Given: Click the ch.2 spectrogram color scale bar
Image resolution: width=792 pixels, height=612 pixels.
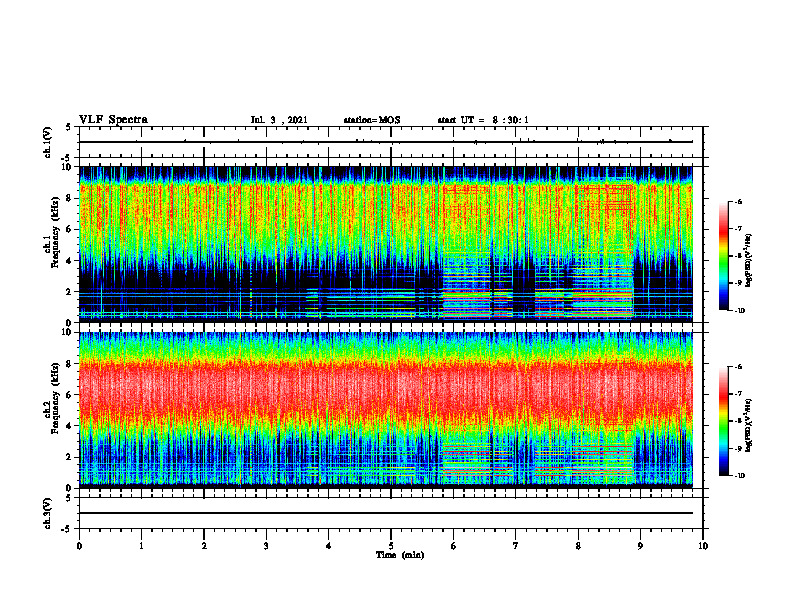Looking at the screenshot, I should tap(723, 421).
